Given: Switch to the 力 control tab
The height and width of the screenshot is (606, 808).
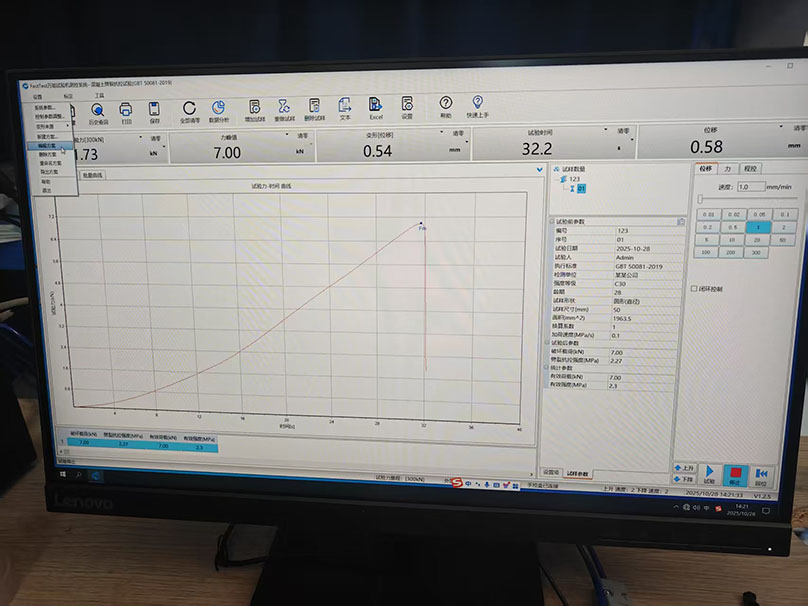Looking at the screenshot, I should [x=728, y=169].
